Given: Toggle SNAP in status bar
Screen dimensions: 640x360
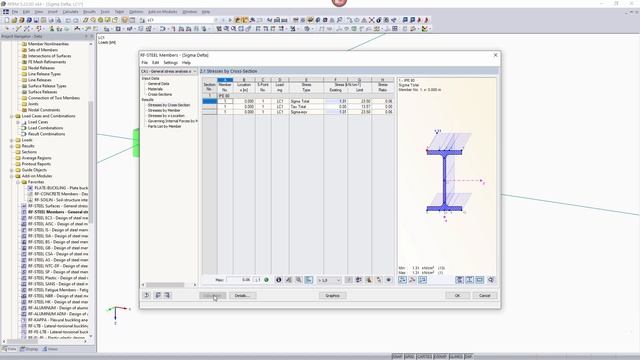Looking at the screenshot, I should (x=397, y=357).
